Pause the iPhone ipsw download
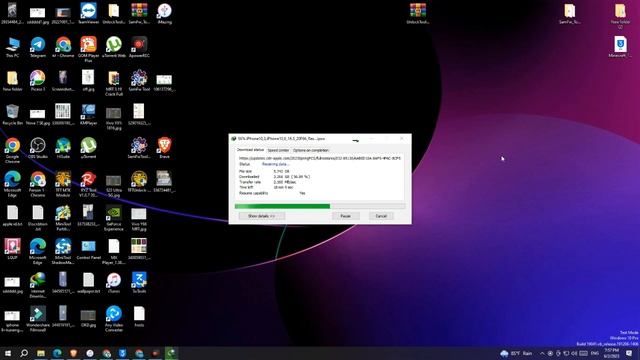Viewport: 640px width, 360px height. tap(345, 216)
